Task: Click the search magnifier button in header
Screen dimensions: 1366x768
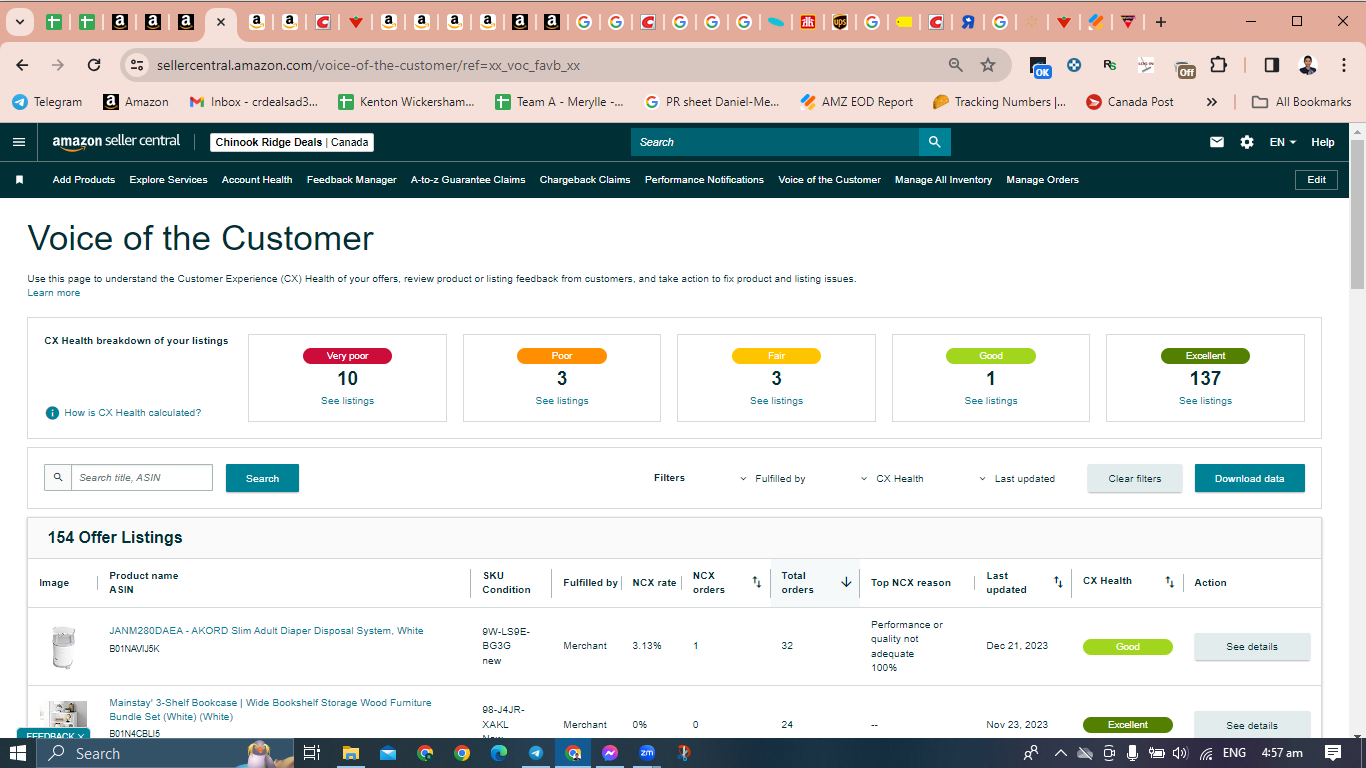Action: 934,142
